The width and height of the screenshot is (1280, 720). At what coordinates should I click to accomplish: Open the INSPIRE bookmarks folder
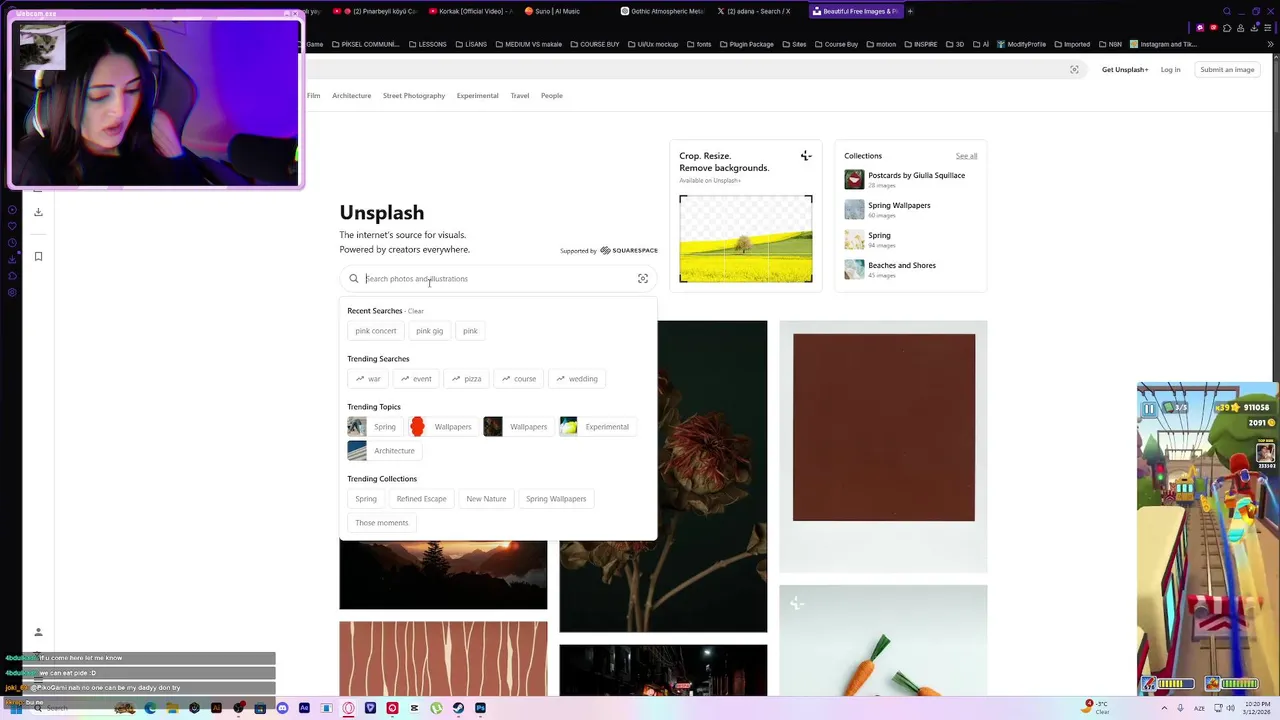920,44
